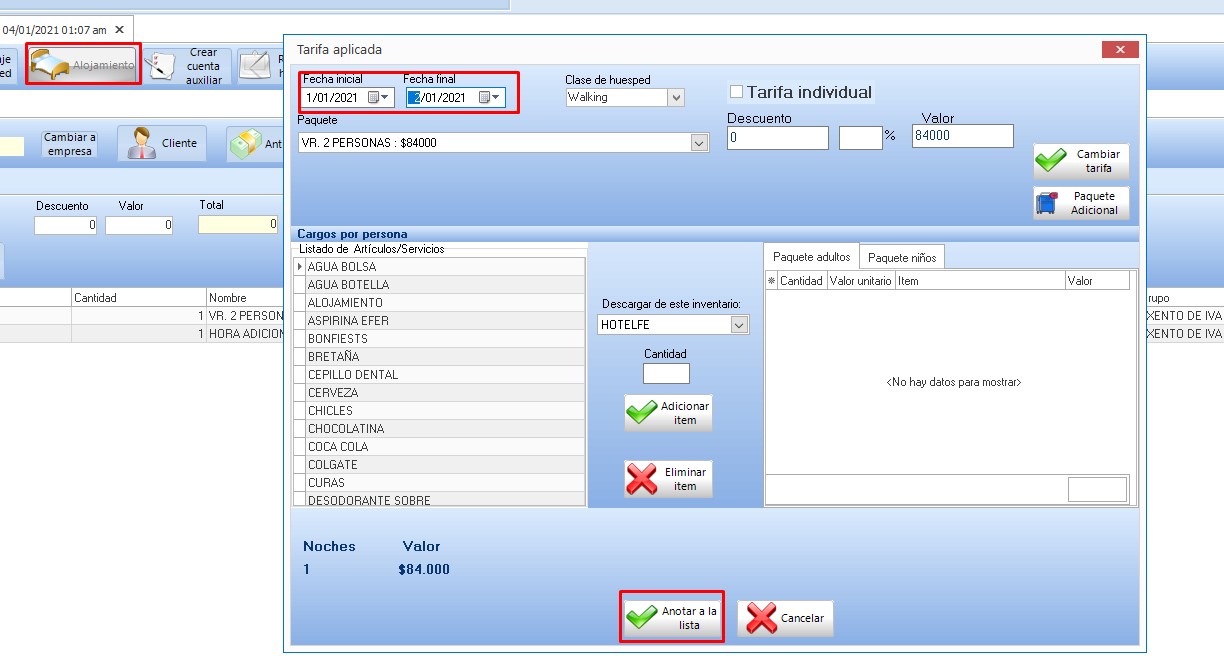Screen dimensions: 1224x668
Task: Select the Paquete adultos tab
Action: coord(811,257)
